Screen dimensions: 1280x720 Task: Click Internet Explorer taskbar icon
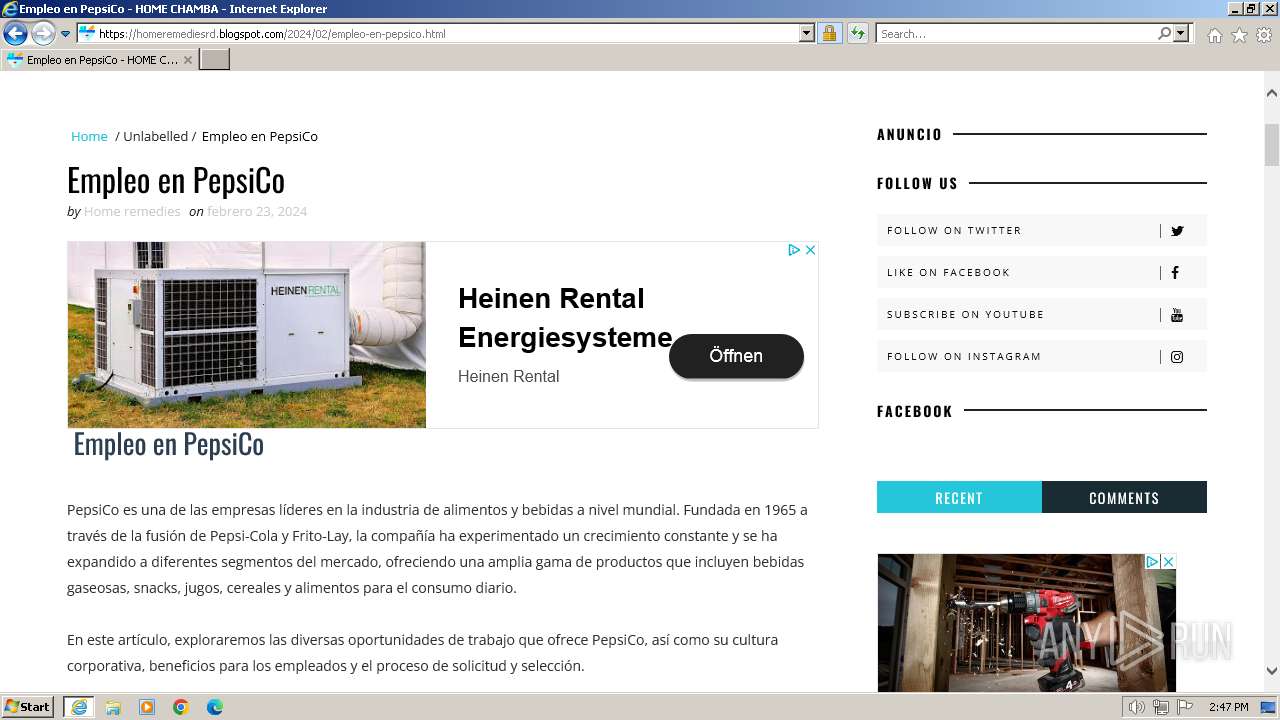tap(78, 707)
